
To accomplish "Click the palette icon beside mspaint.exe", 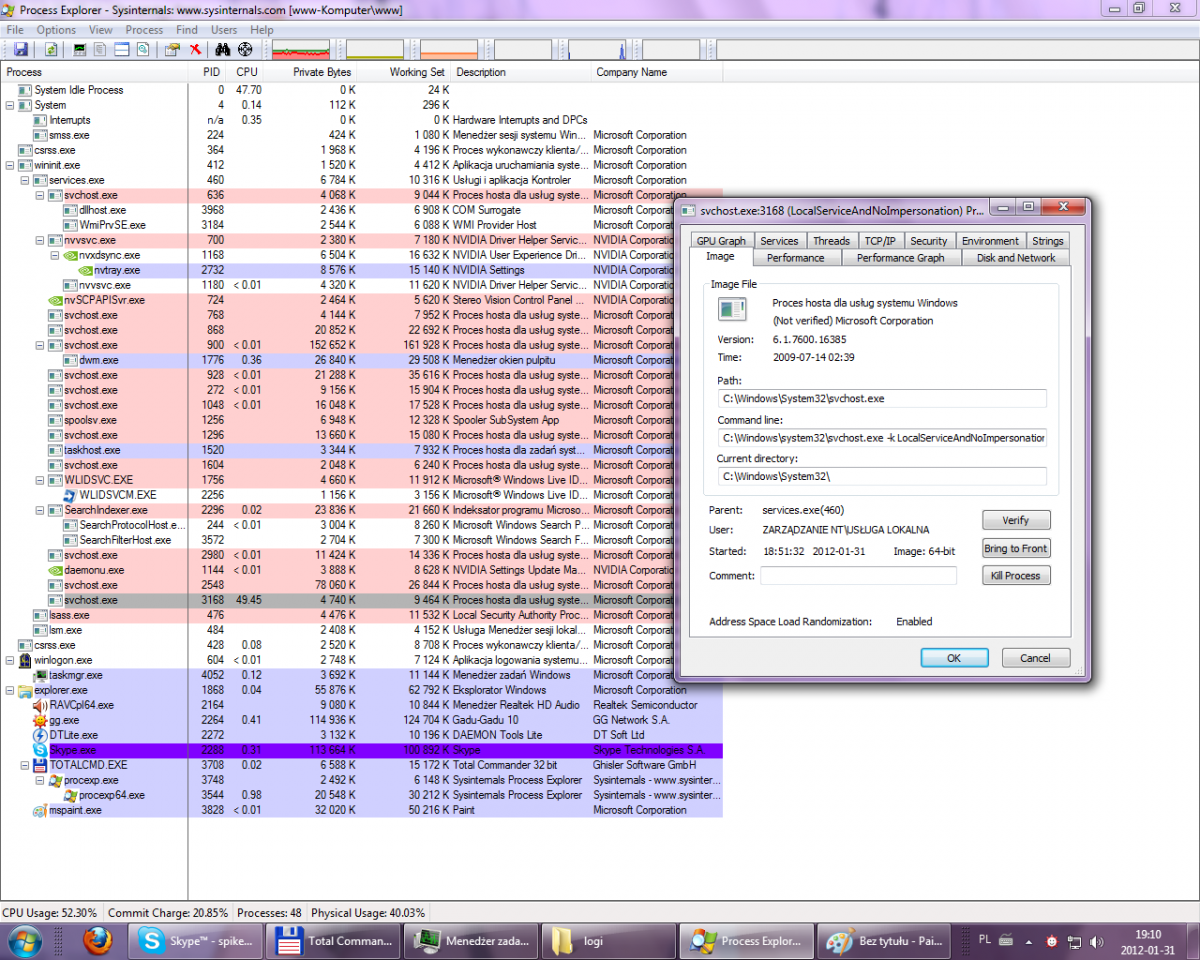I will tap(40, 810).
